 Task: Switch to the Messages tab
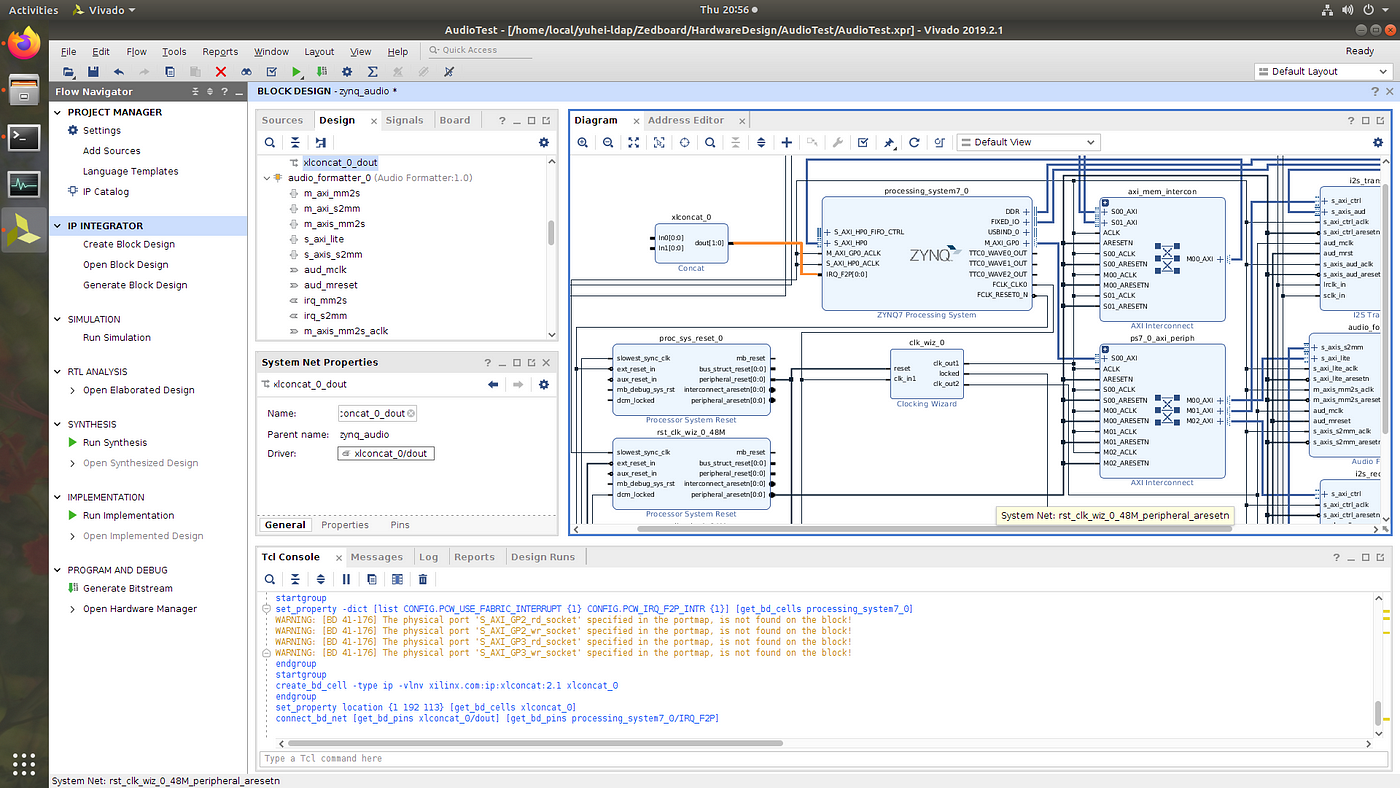377,557
